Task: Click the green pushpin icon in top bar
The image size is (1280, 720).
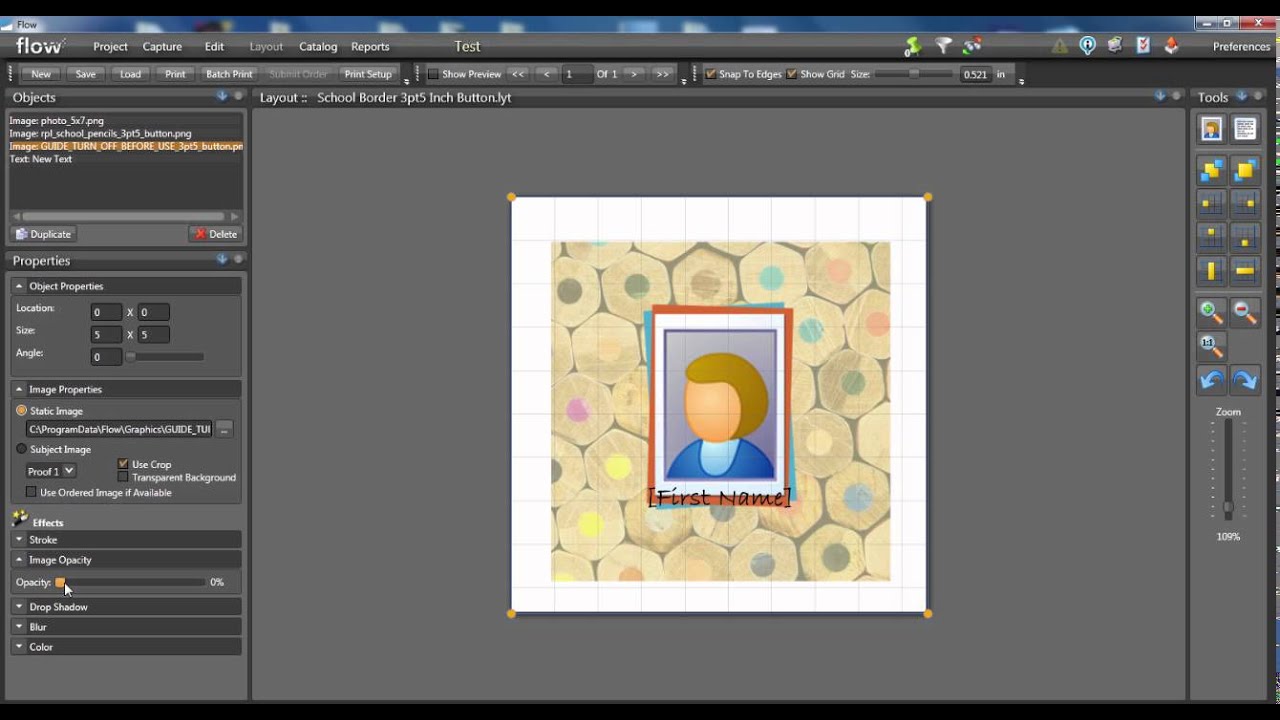Action: pos(913,46)
